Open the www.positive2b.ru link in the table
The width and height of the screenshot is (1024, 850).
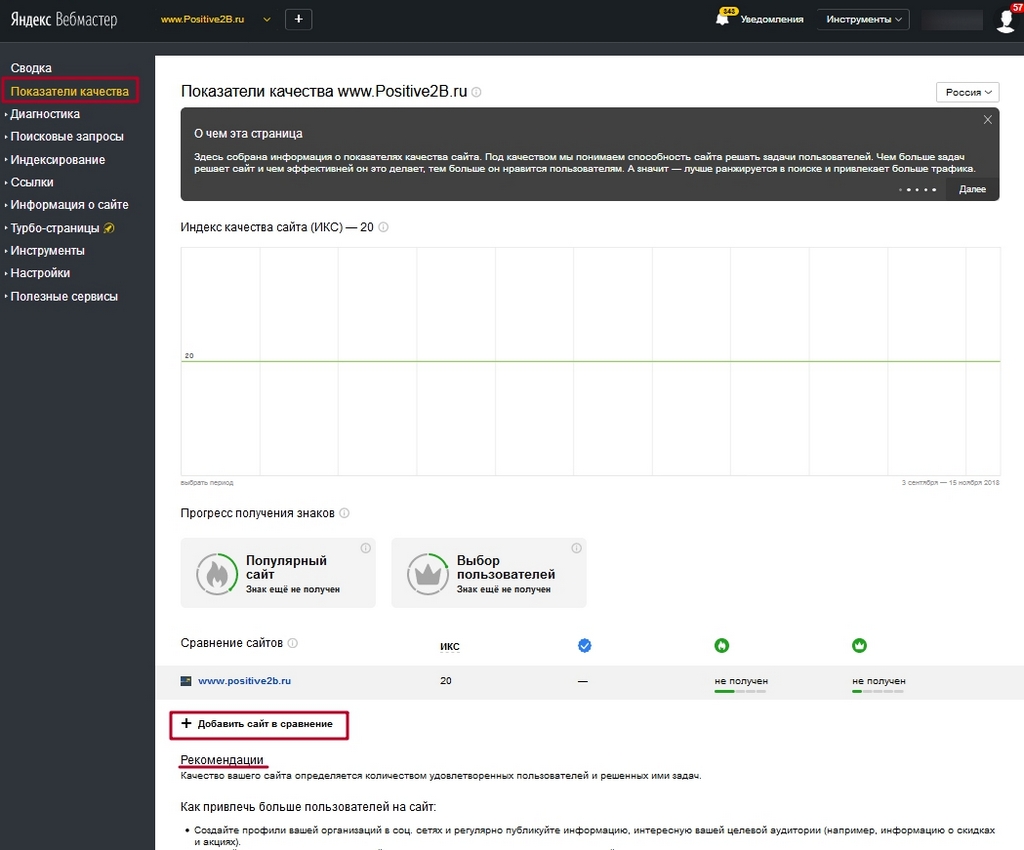(244, 681)
